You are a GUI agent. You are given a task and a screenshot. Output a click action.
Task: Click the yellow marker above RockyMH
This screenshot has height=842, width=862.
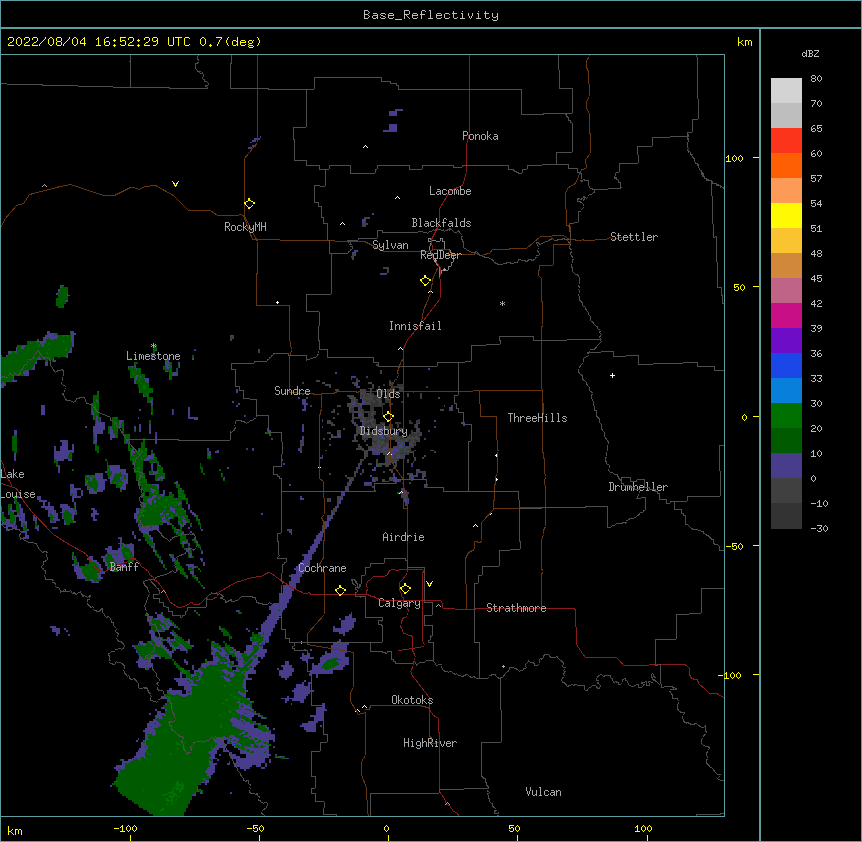[249, 203]
